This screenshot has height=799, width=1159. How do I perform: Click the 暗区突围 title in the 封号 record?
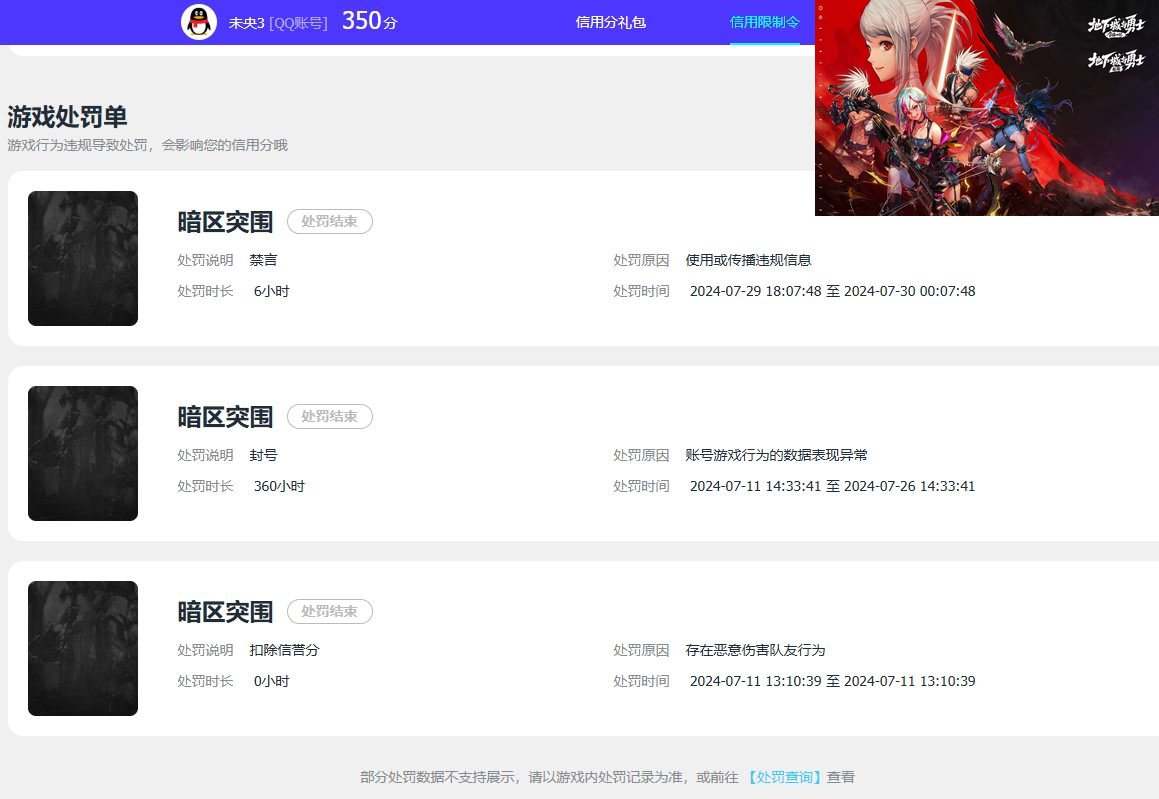point(225,417)
